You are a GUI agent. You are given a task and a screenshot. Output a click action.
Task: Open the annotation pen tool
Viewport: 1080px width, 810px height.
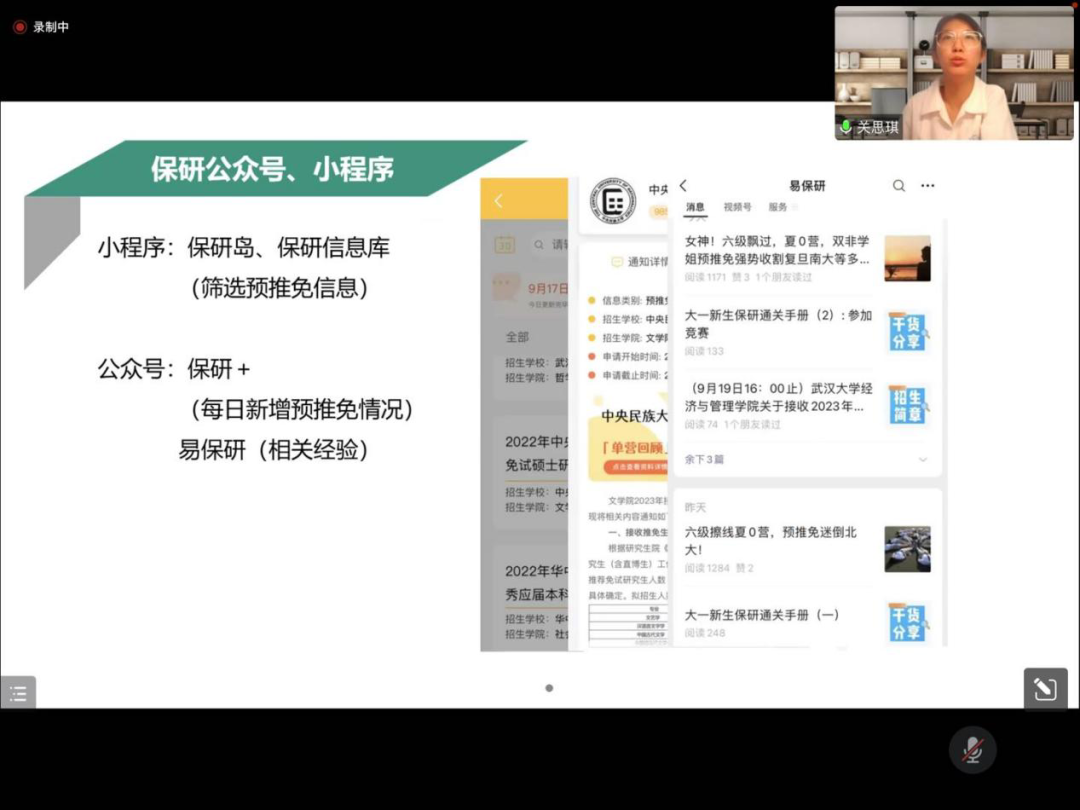(1045, 689)
